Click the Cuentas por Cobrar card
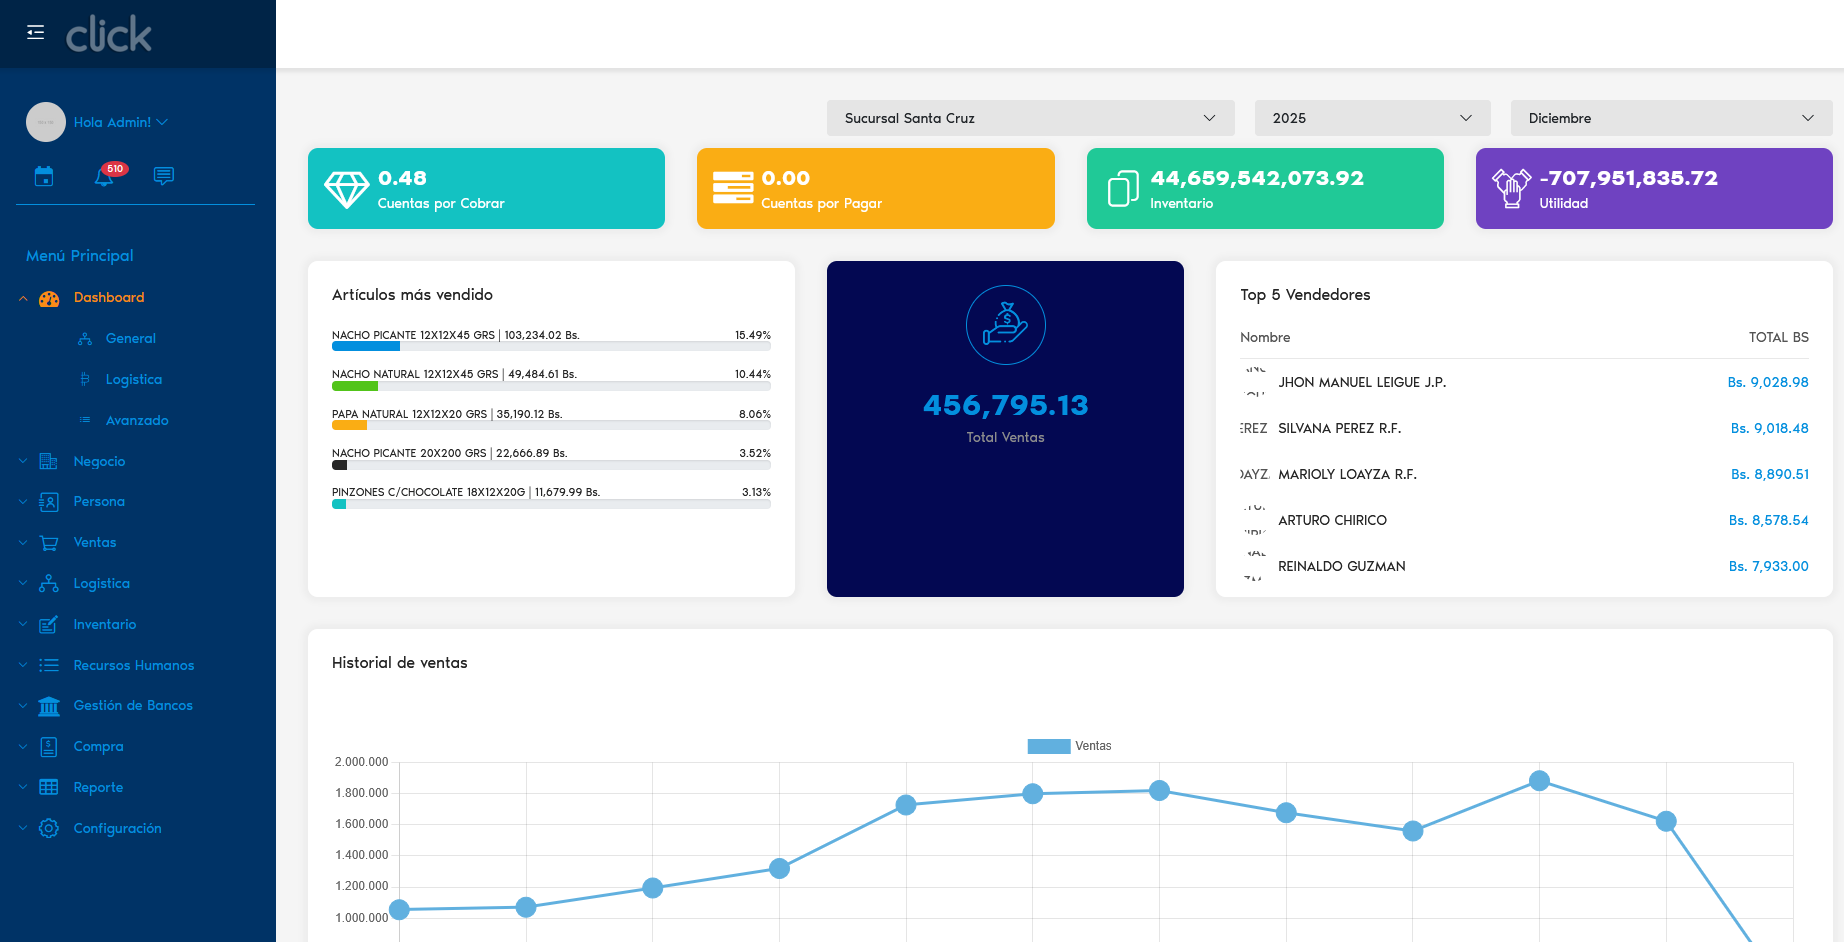Screen dimensions: 1844x942 pos(486,189)
